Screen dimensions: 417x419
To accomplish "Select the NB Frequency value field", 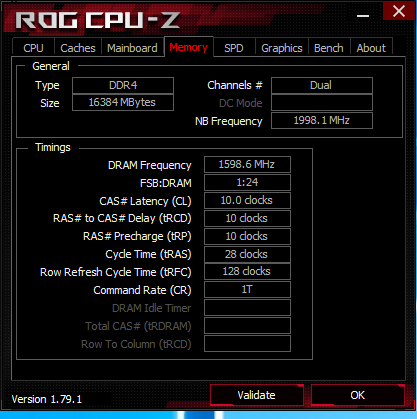I will [322, 120].
